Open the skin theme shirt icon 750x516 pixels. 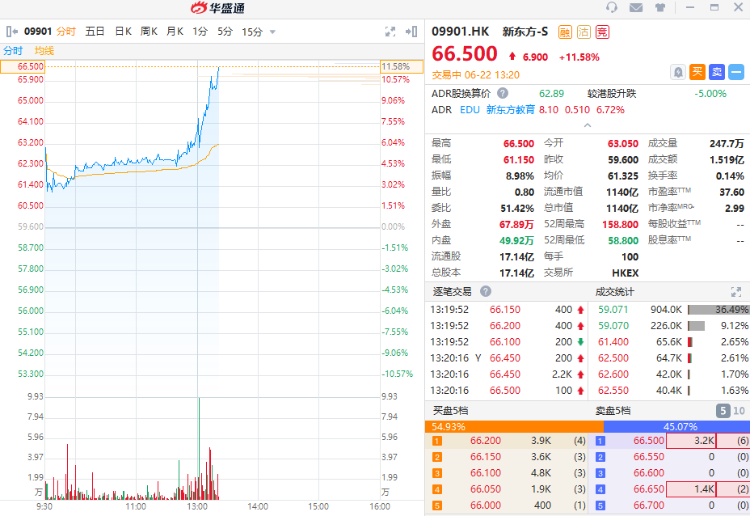(660, 8)
